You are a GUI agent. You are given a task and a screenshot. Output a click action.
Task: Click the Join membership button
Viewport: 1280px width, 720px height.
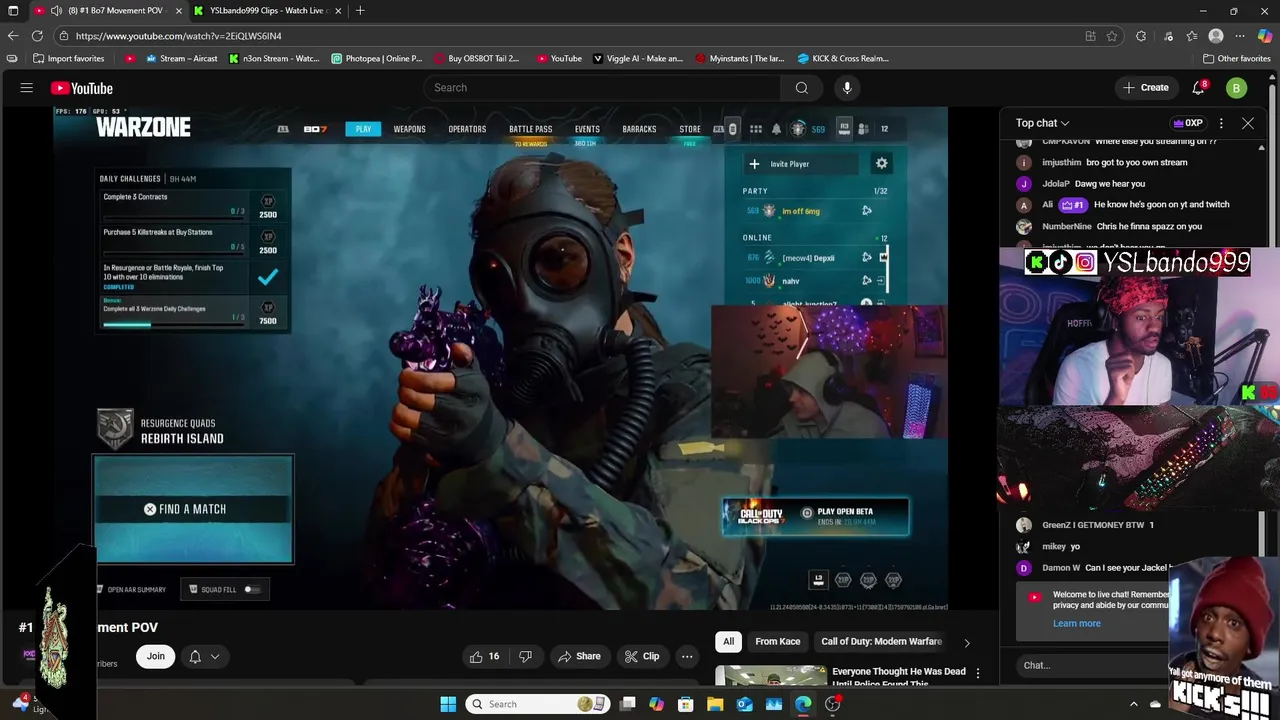(x=156, y=656)
